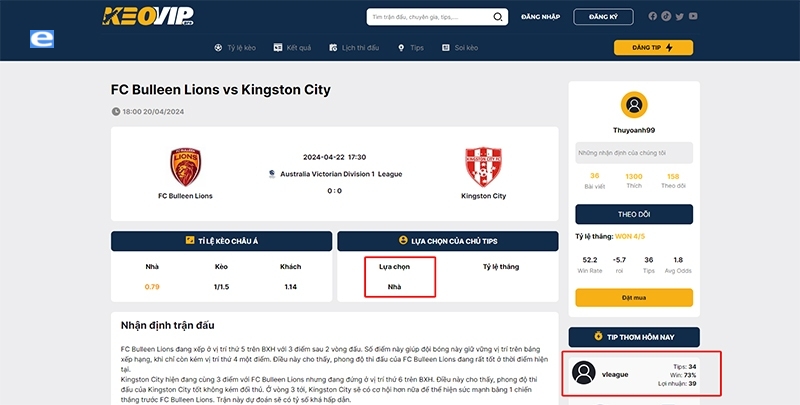This screenshot has height=405, width=800.
Task: Click Thuyoanh99 profile avatar
Action: (635, 106)
